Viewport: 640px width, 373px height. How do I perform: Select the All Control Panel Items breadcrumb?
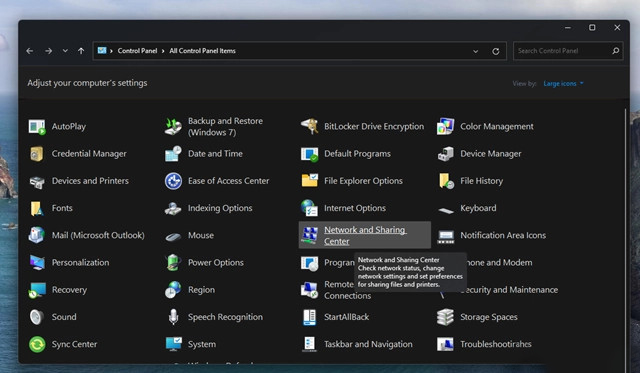(202, 51)
